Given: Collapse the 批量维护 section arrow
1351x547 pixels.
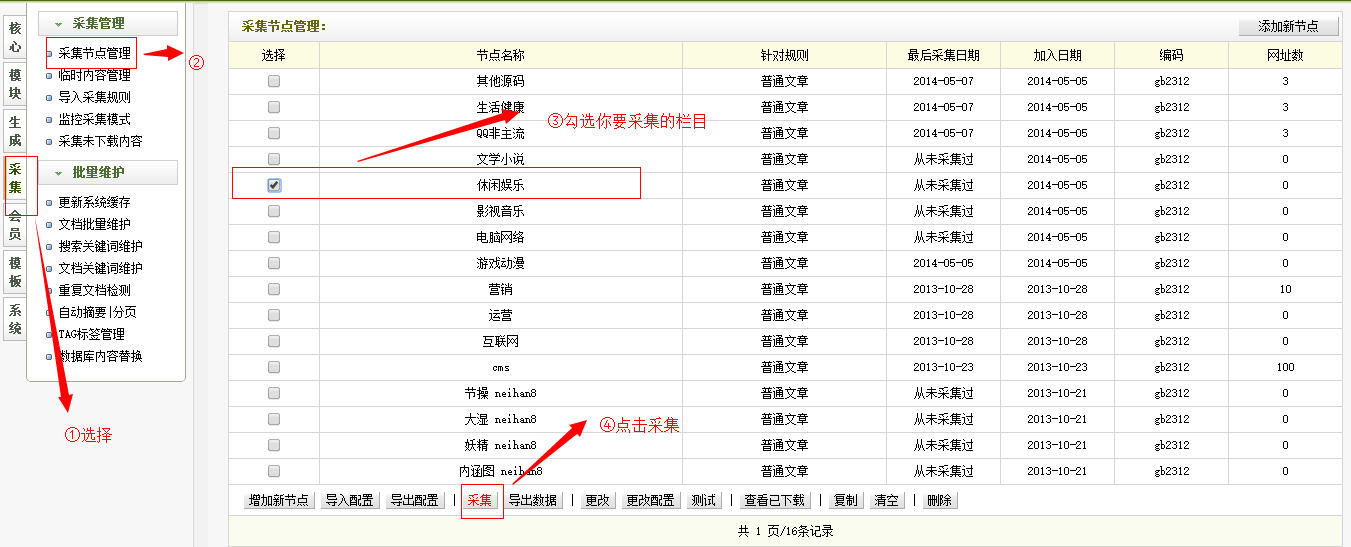Looking at the screenshot, I should (x=58, y=173).
